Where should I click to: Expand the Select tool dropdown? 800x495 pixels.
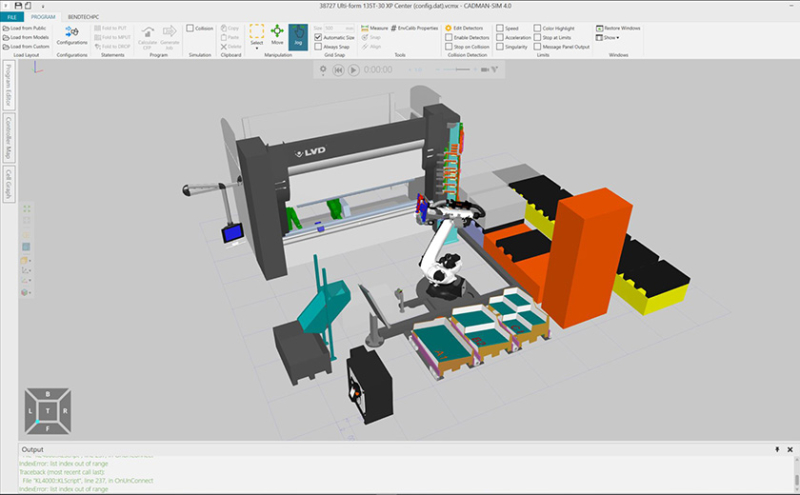tap(256, 47)
